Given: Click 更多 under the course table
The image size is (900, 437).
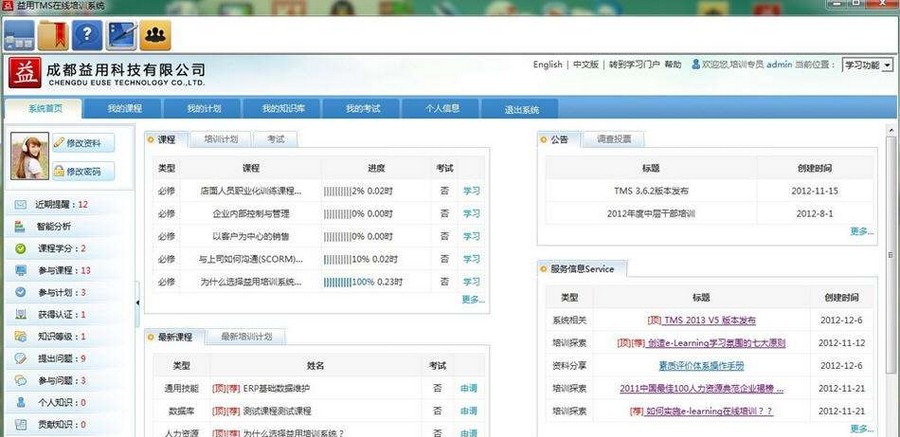Looking at the screenshot, I should coord(473,299).
